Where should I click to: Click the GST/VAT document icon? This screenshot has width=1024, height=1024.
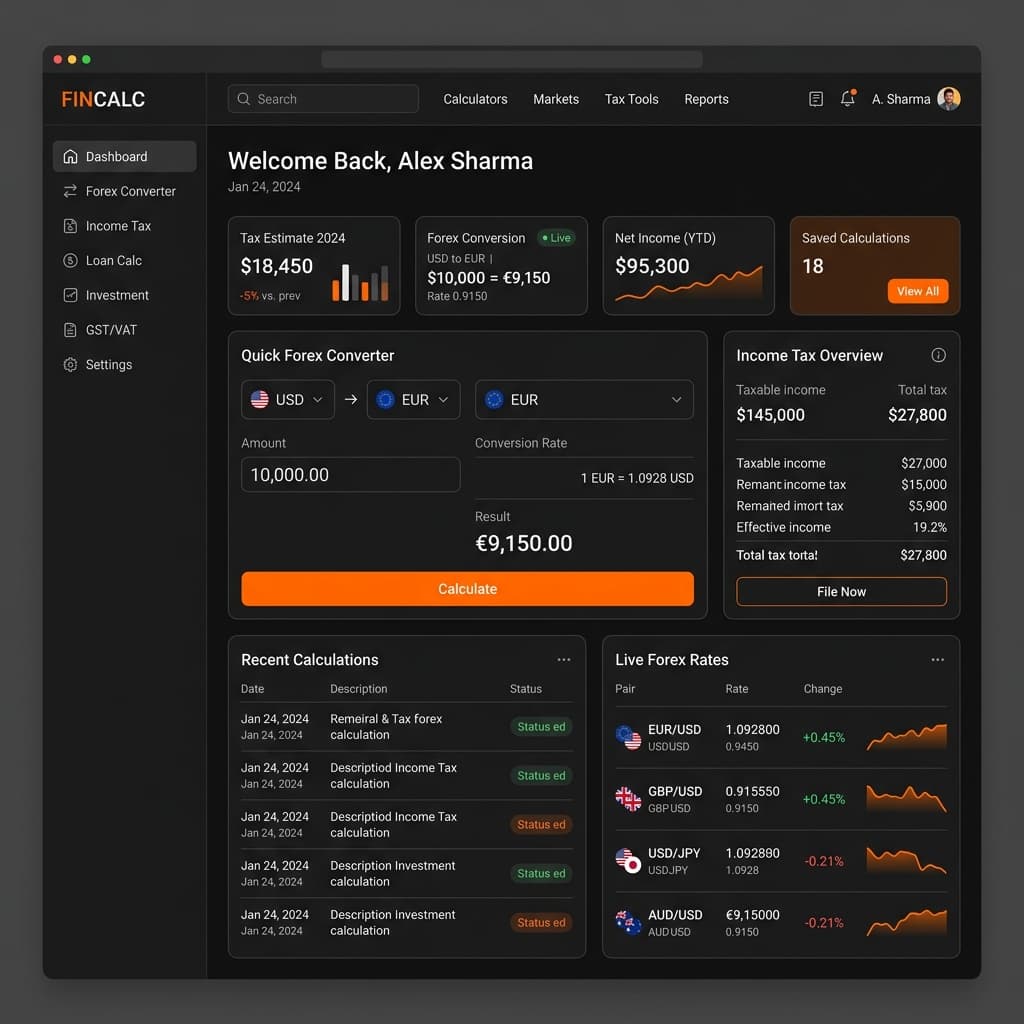pos(70,330)
